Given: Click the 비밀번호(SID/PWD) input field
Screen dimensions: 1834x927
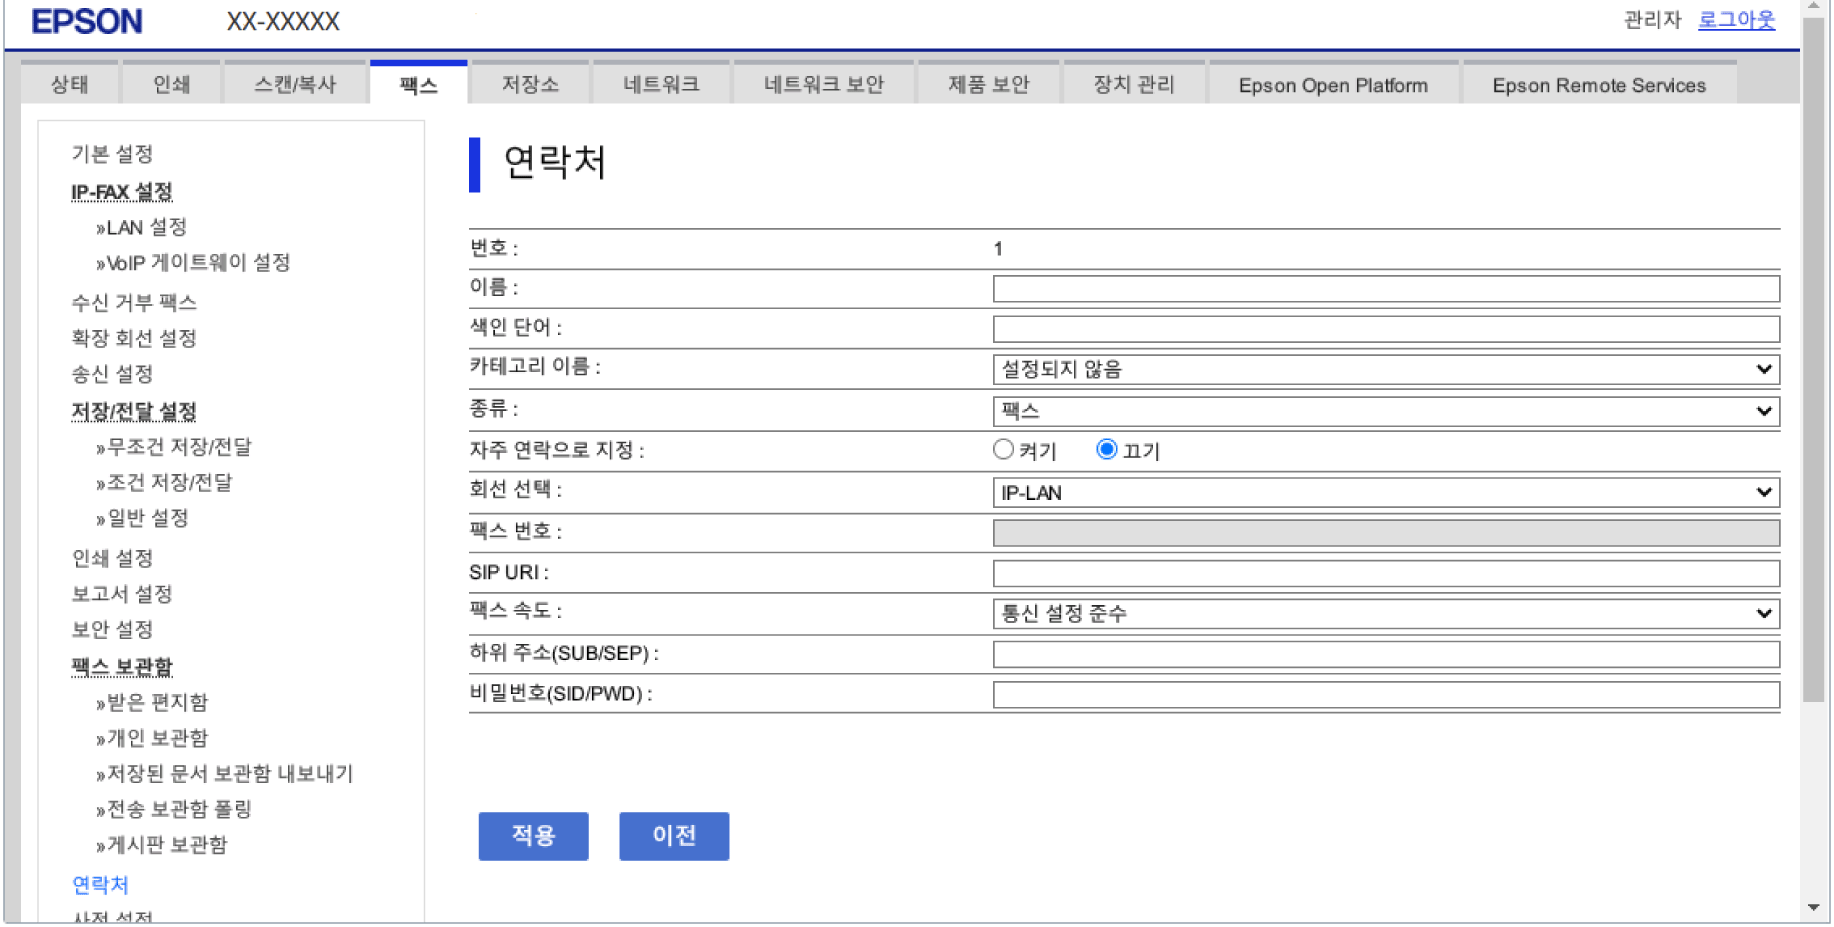Looking at the screenshot, I should [x=1385, y=694].
